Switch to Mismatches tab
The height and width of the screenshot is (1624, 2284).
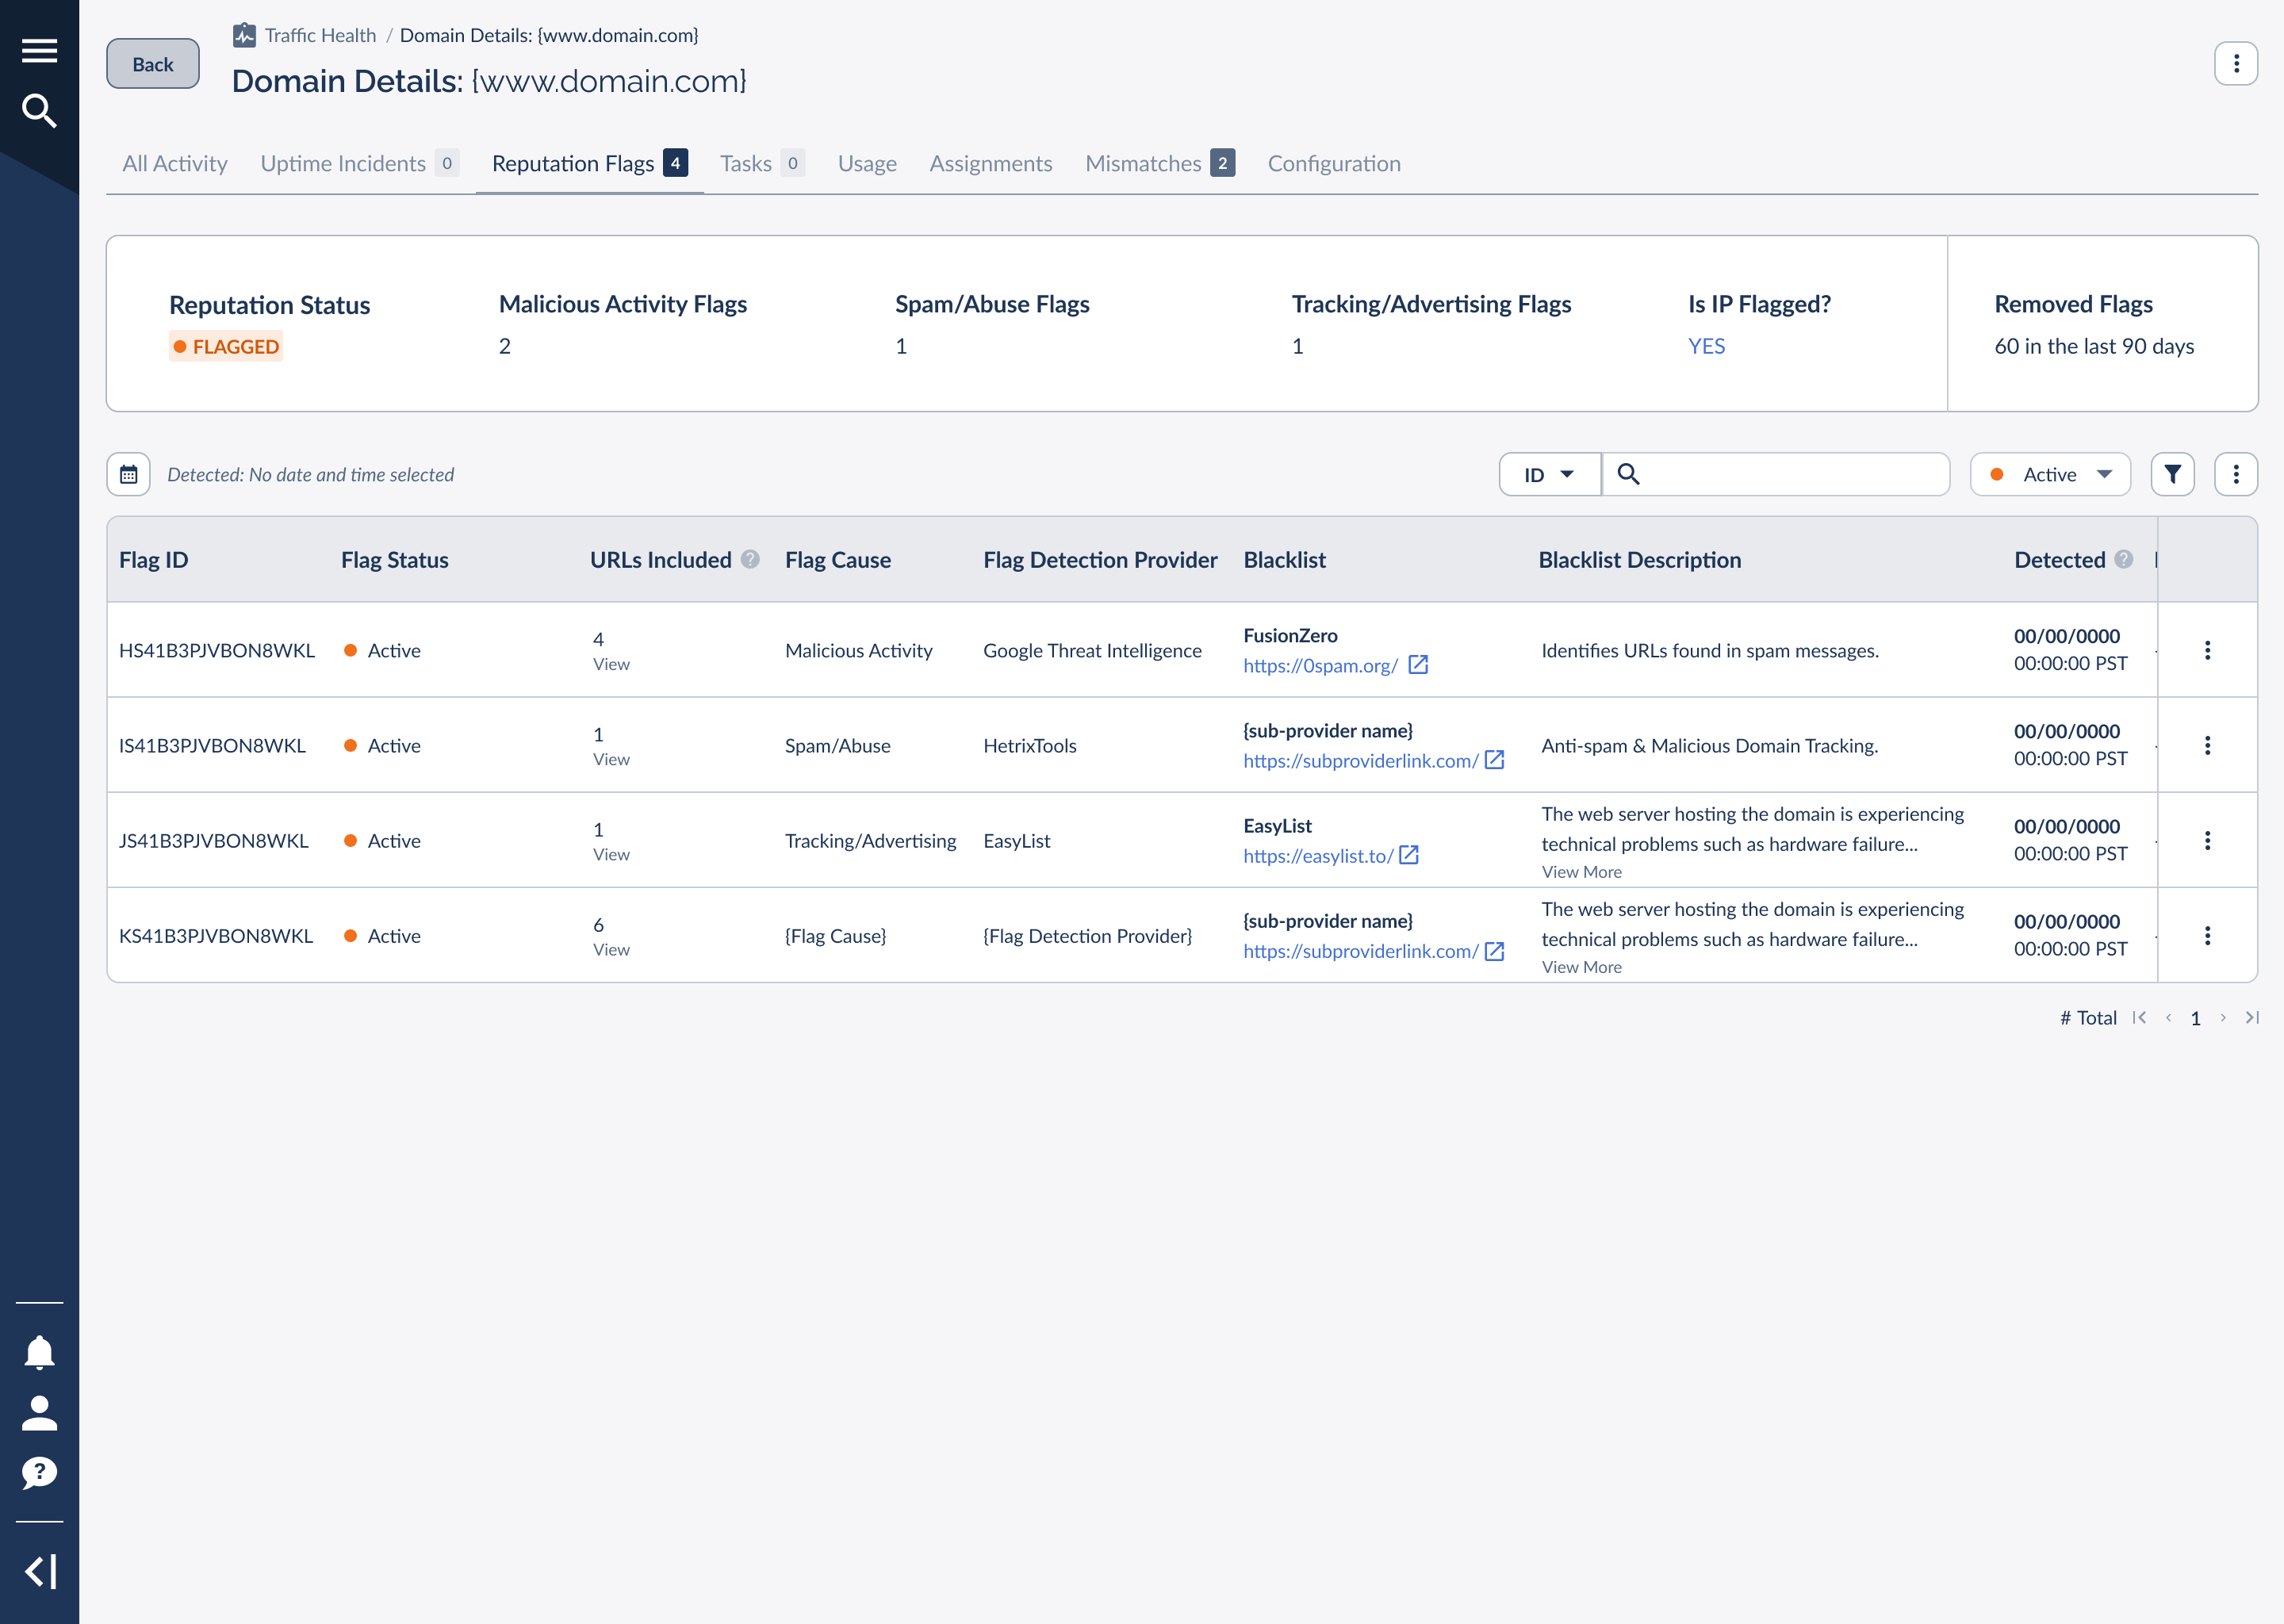(1160, 163)
